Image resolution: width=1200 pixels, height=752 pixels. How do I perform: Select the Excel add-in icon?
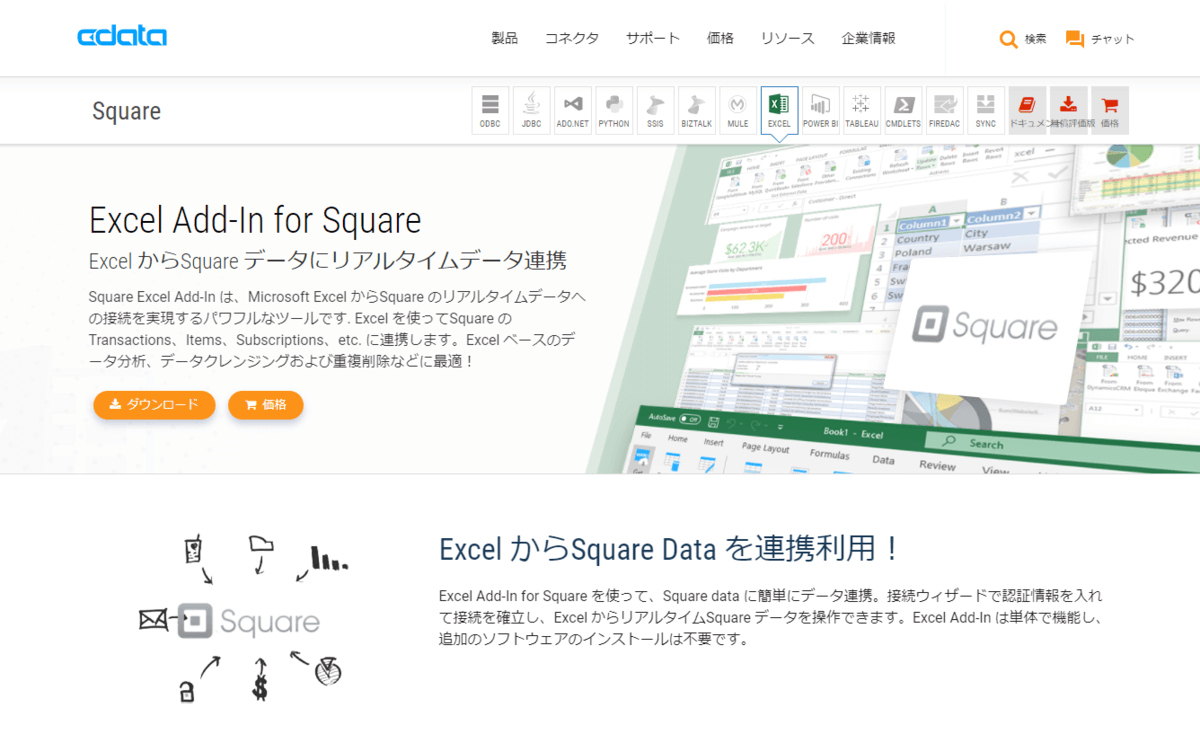coord(779,111)
